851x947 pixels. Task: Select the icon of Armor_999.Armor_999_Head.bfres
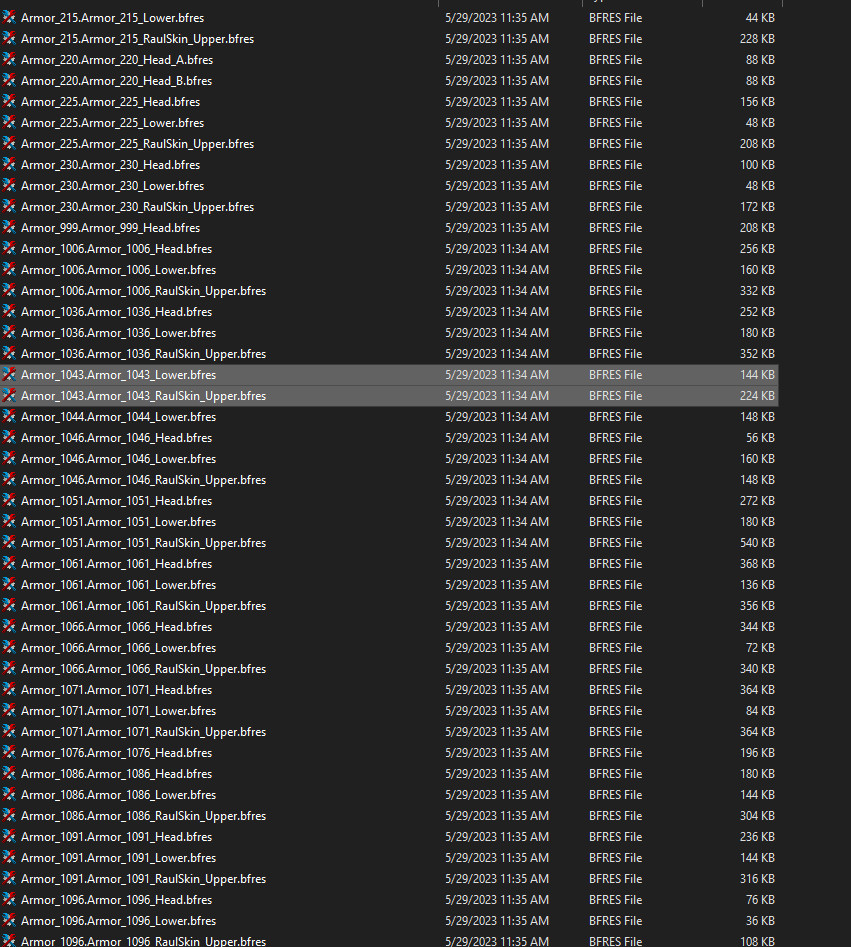[9, 228]
